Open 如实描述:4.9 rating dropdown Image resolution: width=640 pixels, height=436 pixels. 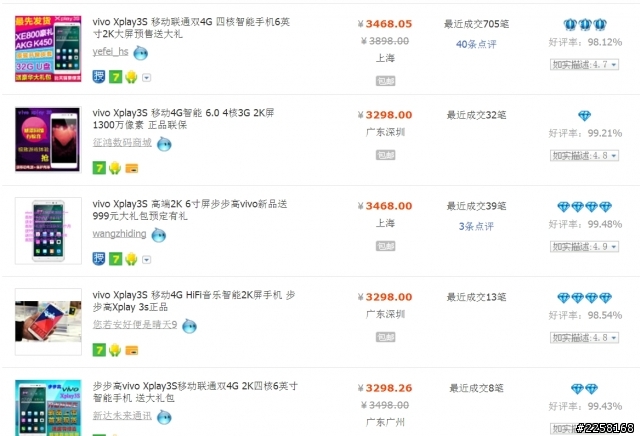click(584, 247)
